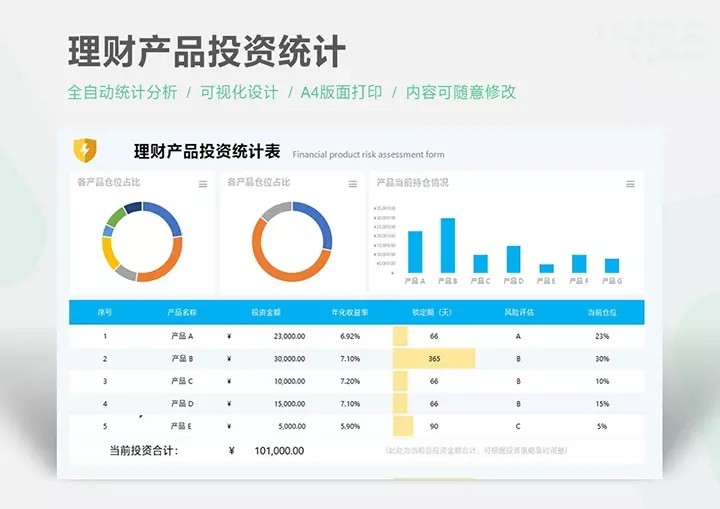The width and height of the screenshot is (720, 509).
Task: Select the 5.90% yield cell
Action: pyautogui.click(x=350, y=426)
